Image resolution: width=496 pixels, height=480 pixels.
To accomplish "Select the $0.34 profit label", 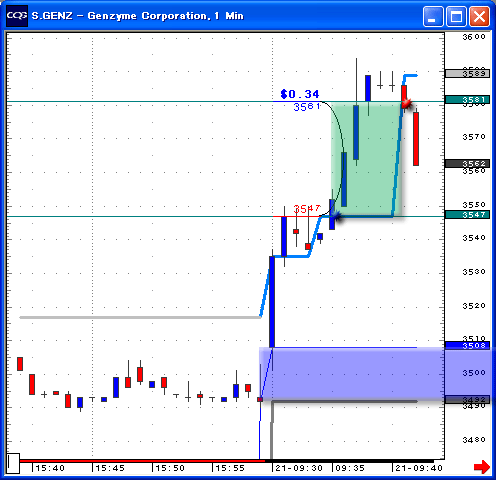I will pos(300,94).
